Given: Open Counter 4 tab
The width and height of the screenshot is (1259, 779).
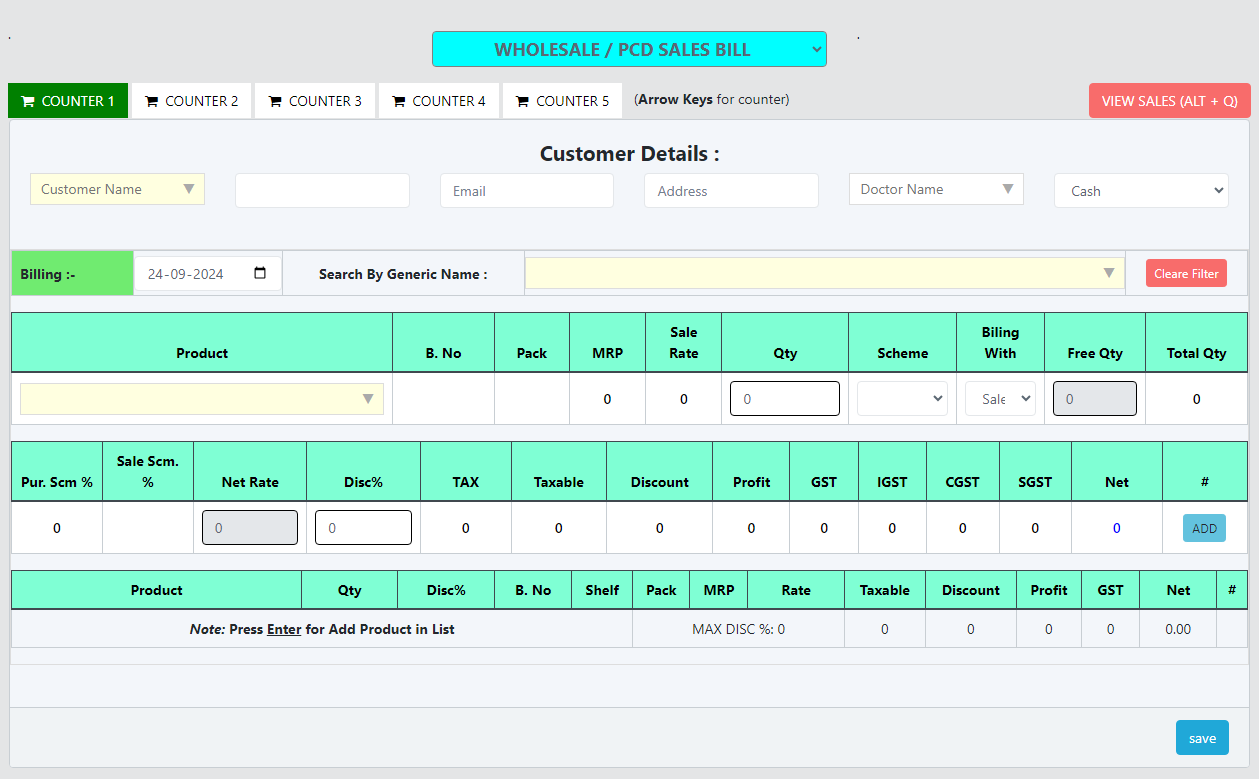Looking at the screenshot, I should [x=438, y=101].
